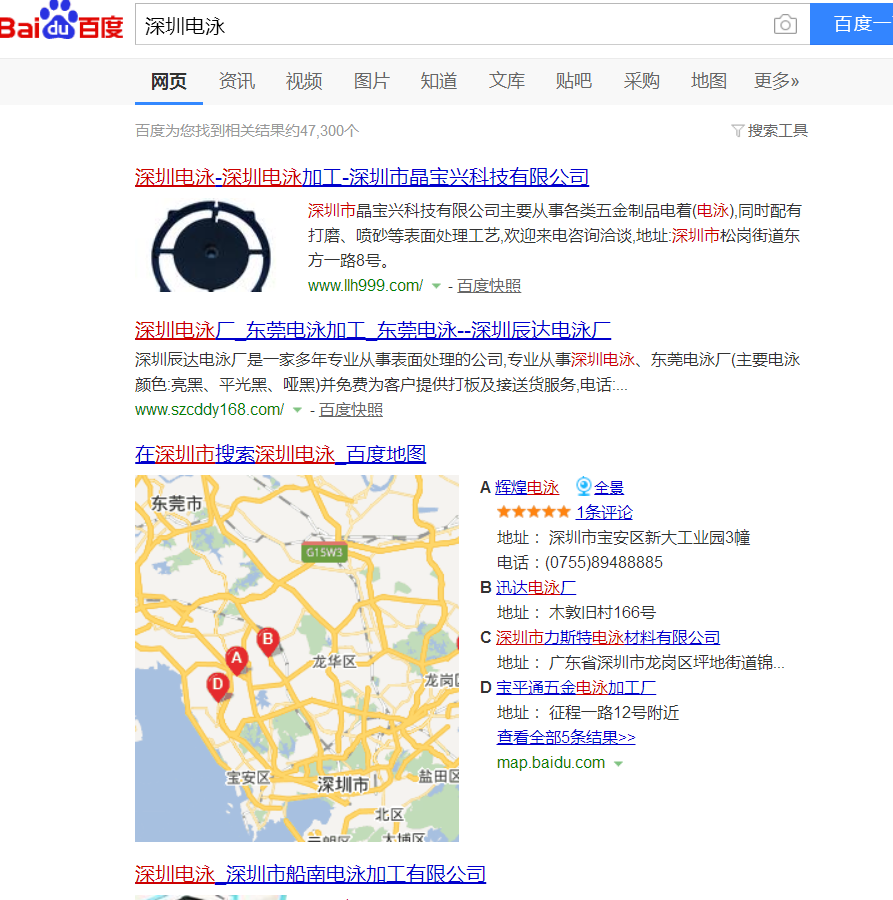This screenshot has height=900, width=893.
Task: Switch to the 采购 tab
Action: point(642,81)
